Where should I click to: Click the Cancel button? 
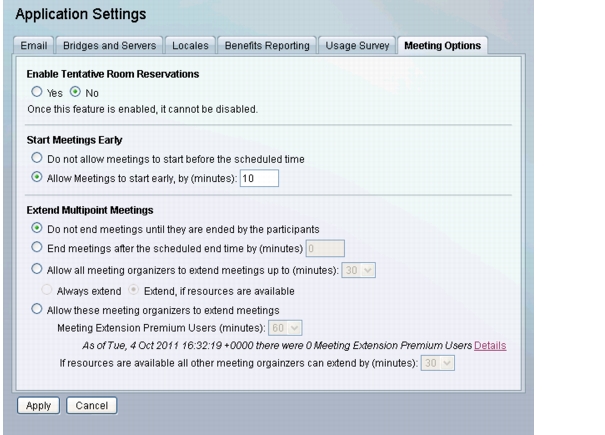[x=91, y=406]
